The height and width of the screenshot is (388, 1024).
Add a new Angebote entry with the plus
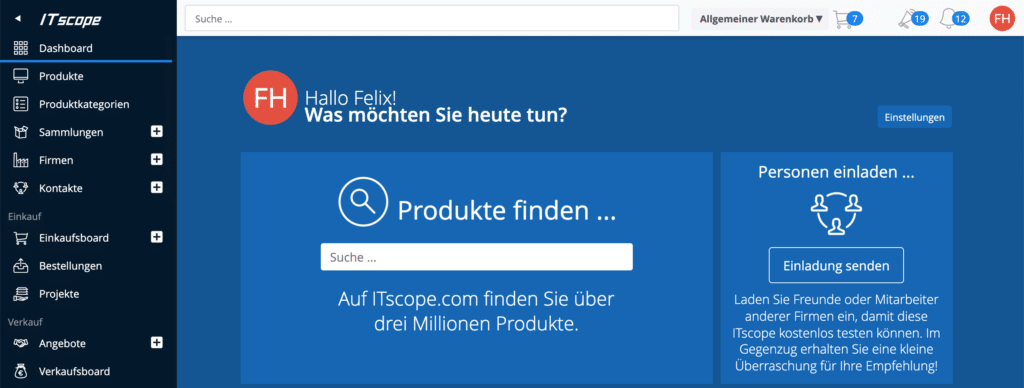click(157, 342)
